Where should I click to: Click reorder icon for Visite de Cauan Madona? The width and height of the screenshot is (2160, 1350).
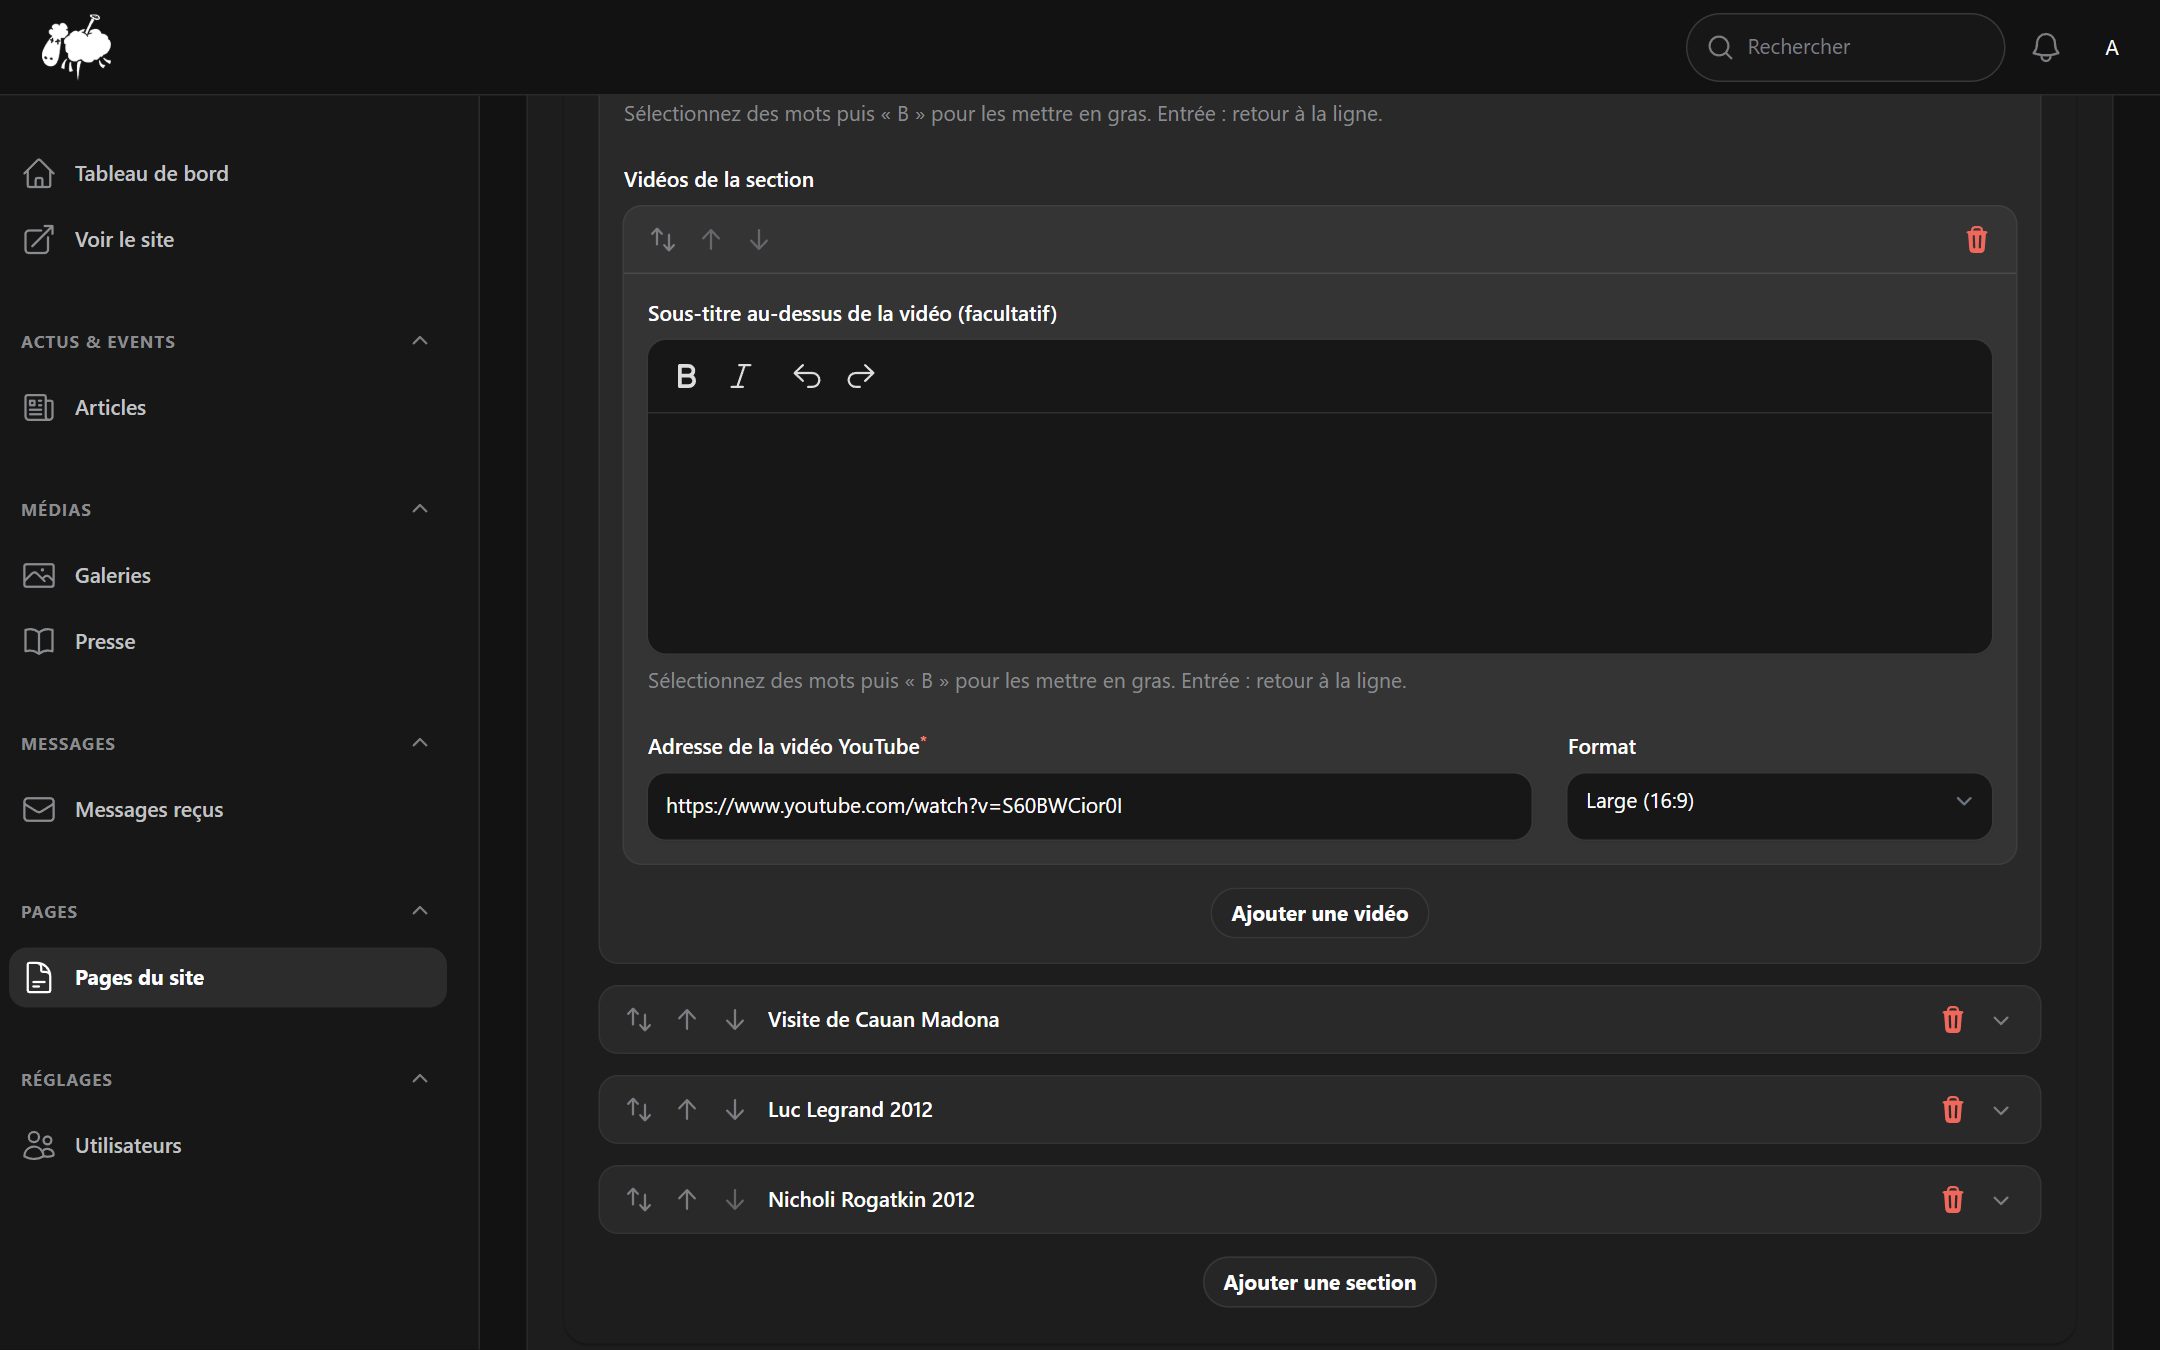[639, 1019]
